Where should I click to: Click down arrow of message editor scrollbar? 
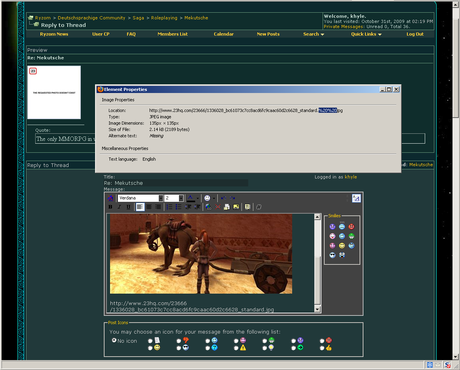317,309
